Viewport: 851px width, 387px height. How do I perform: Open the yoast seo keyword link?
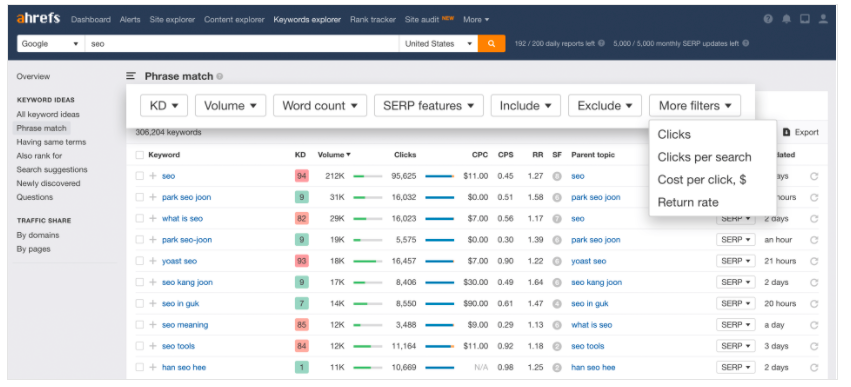click(179, 261)
